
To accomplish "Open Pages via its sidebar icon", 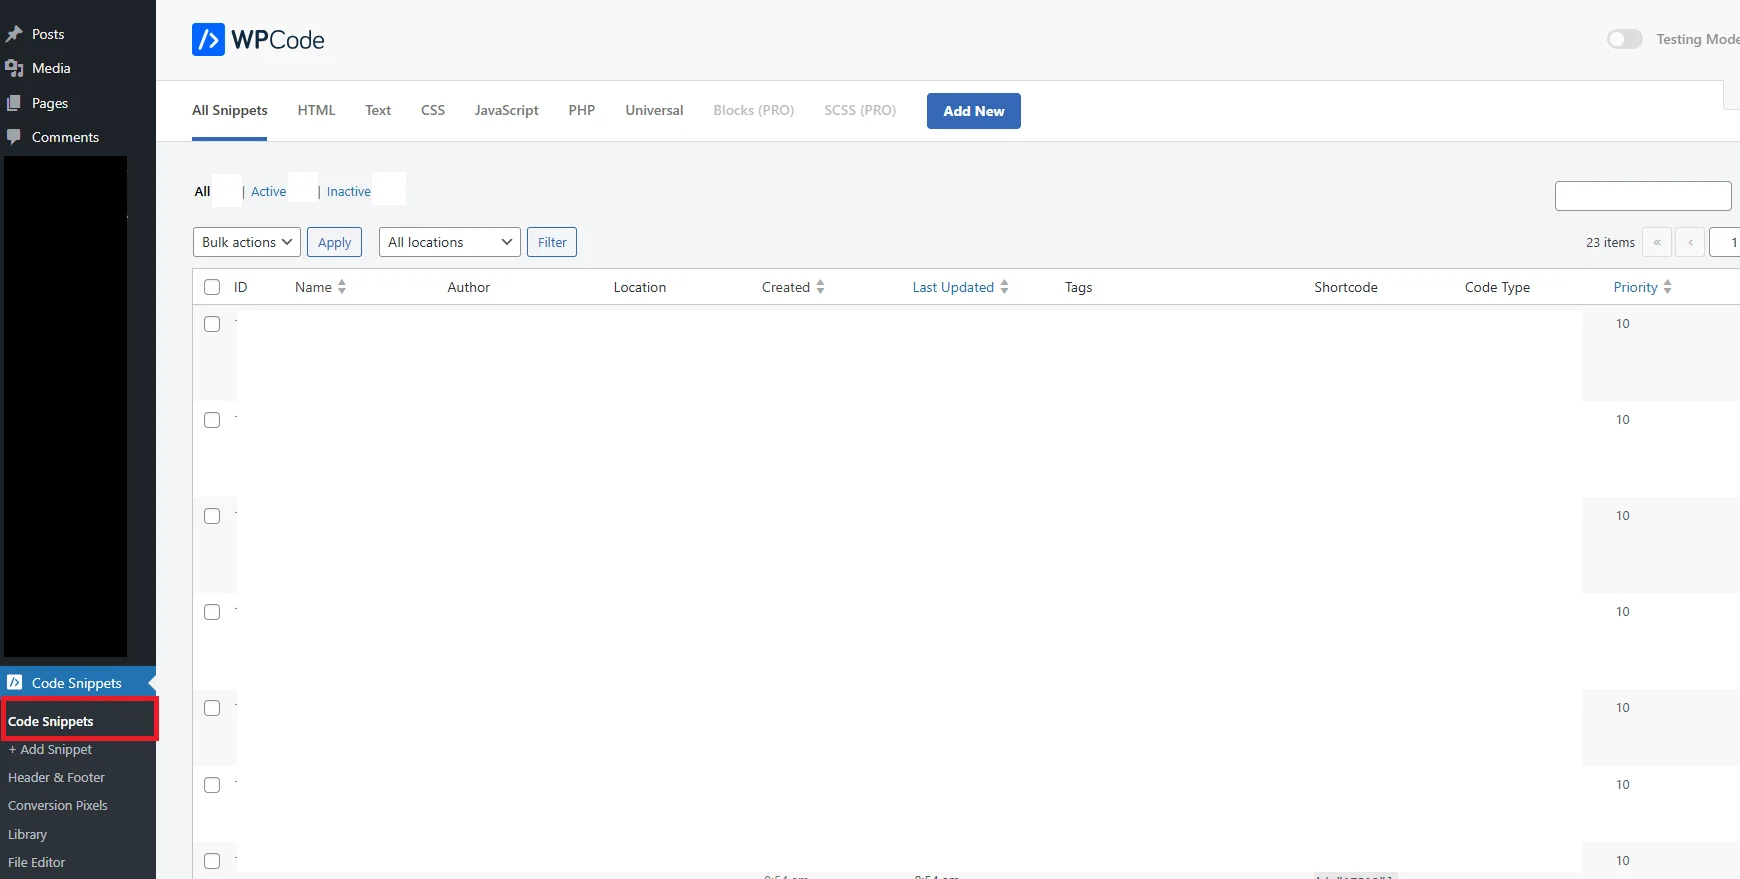I will tap(14, 103).
